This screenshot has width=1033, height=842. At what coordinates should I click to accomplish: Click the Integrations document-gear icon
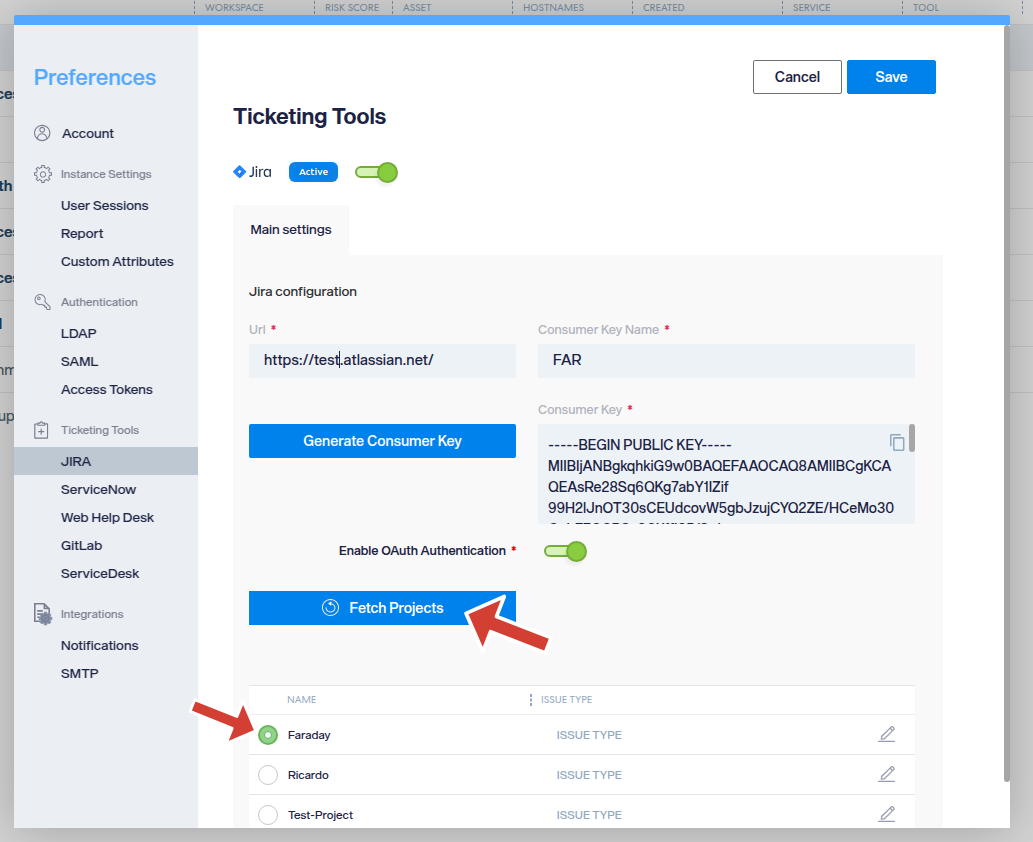(x=43, y=614)
